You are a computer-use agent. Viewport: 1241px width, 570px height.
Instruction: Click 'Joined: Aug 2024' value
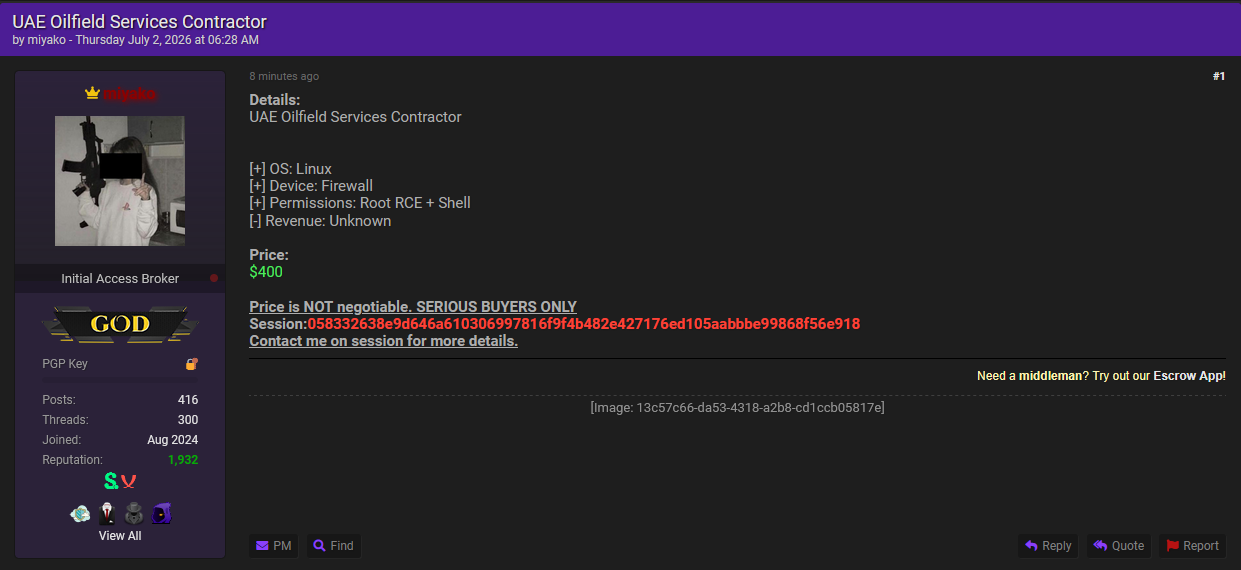click(172, 440)
